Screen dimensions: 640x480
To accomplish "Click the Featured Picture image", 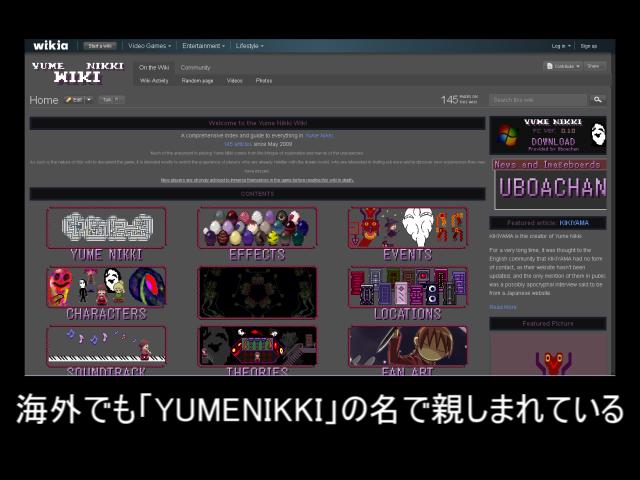I will pos(548,354).
